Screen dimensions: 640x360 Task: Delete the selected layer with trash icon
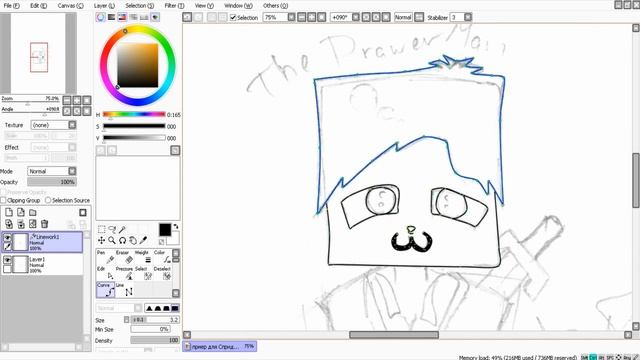click(44, 224)
